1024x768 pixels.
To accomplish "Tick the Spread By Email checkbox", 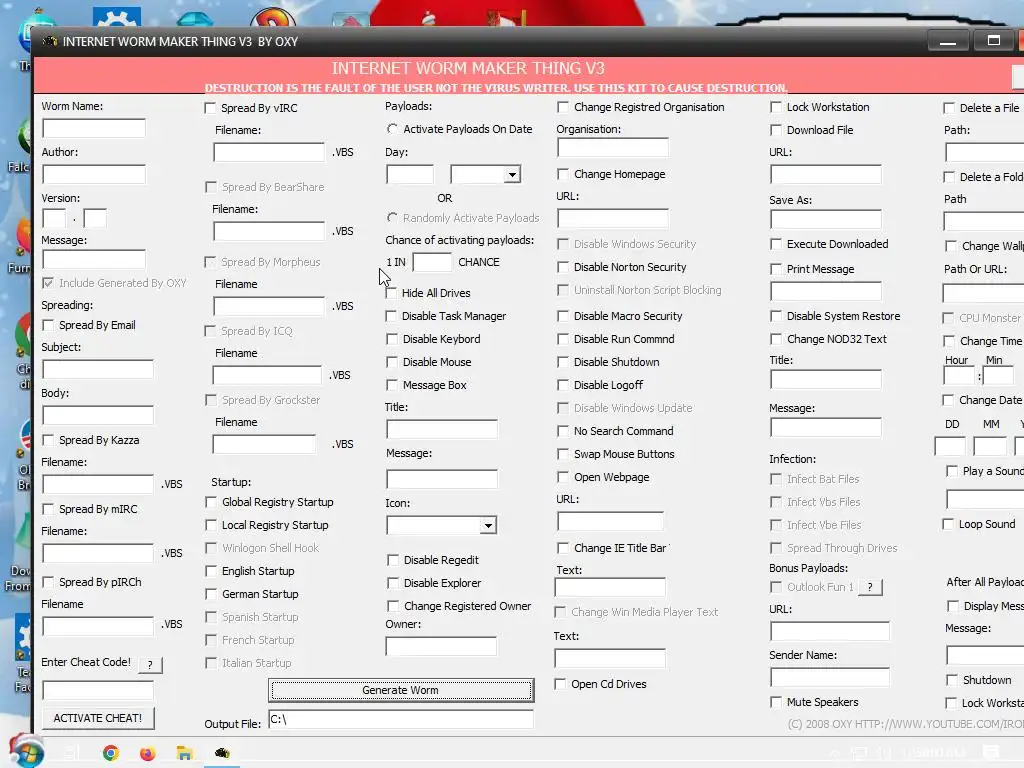I will [x=48, y=325].
